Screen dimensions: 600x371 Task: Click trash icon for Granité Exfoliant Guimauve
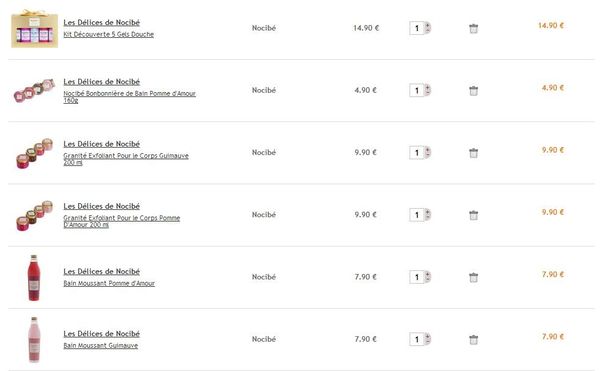coord(473,153)
